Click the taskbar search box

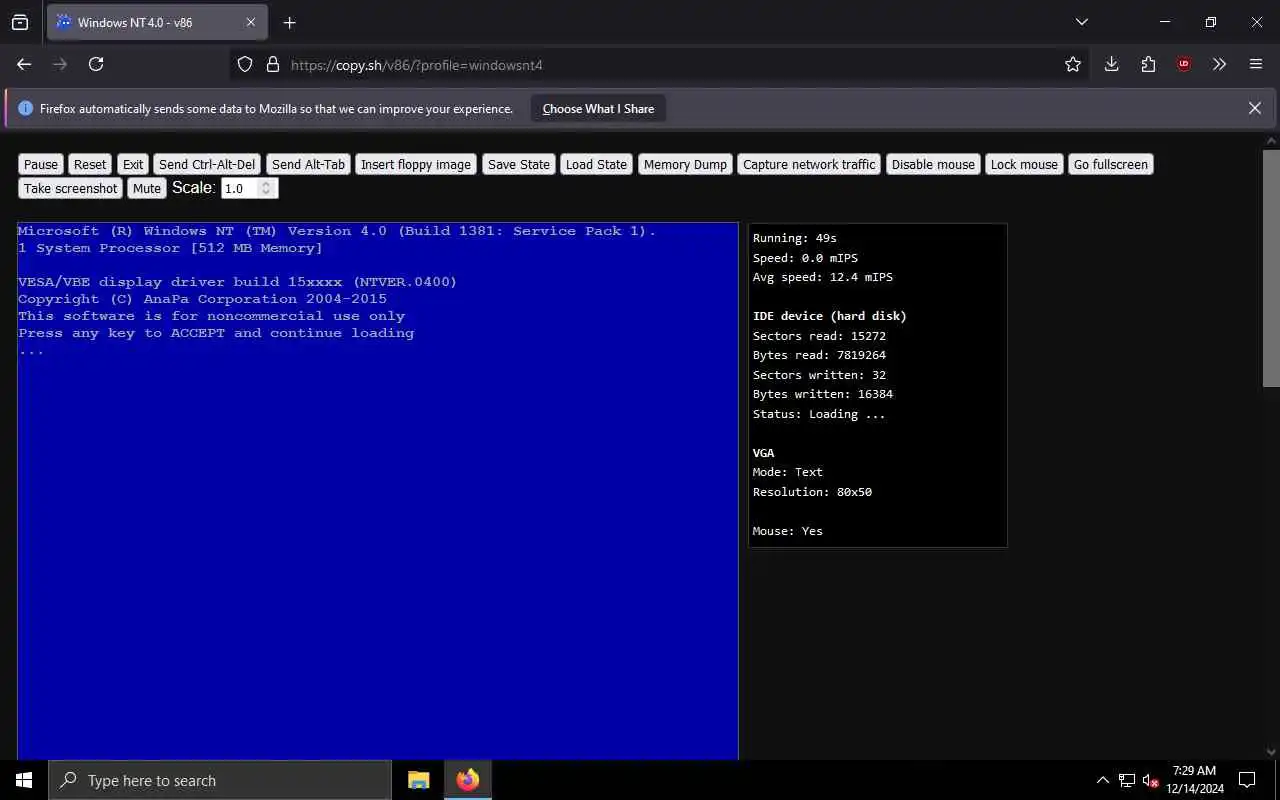[220, 780]
